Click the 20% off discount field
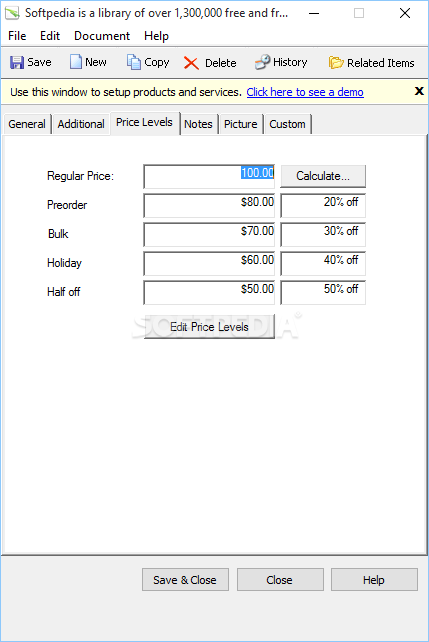The height and width of the screenshot is (642, 429). click(x=323, y=206)
